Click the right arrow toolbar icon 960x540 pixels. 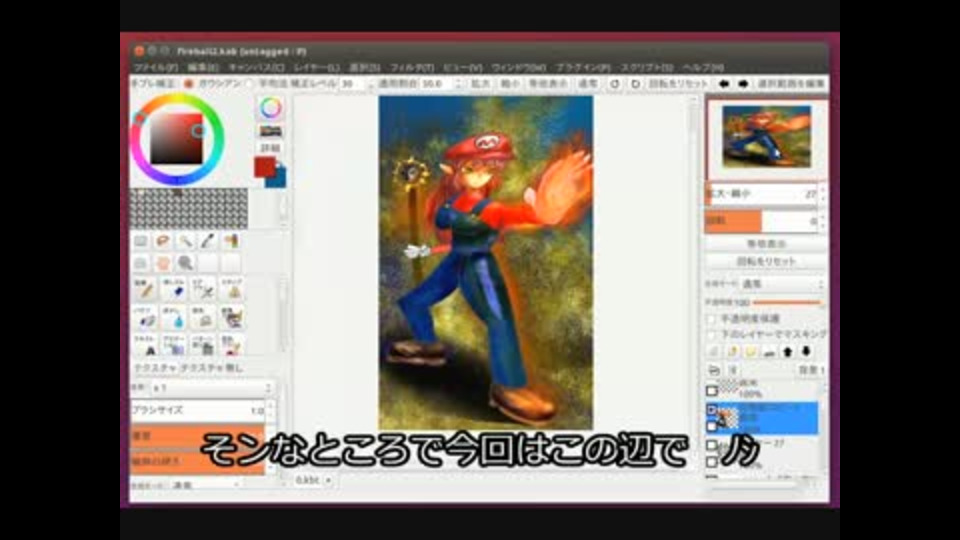pyautogui.click(x=743, y=84)
